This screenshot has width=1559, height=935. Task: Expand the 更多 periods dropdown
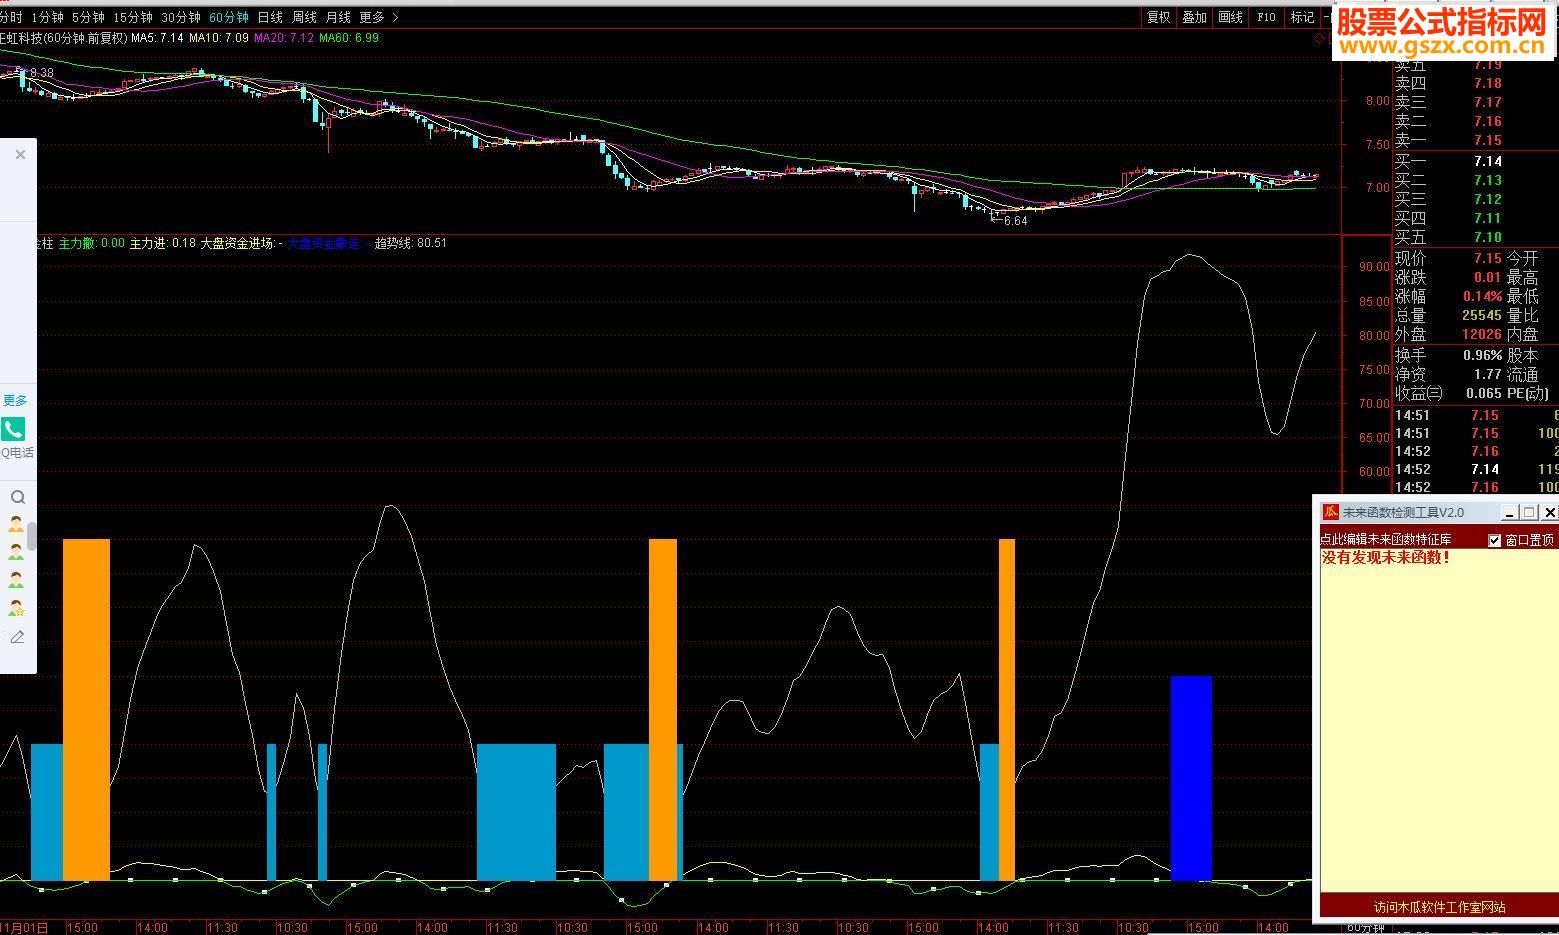[x=379, y=17]
